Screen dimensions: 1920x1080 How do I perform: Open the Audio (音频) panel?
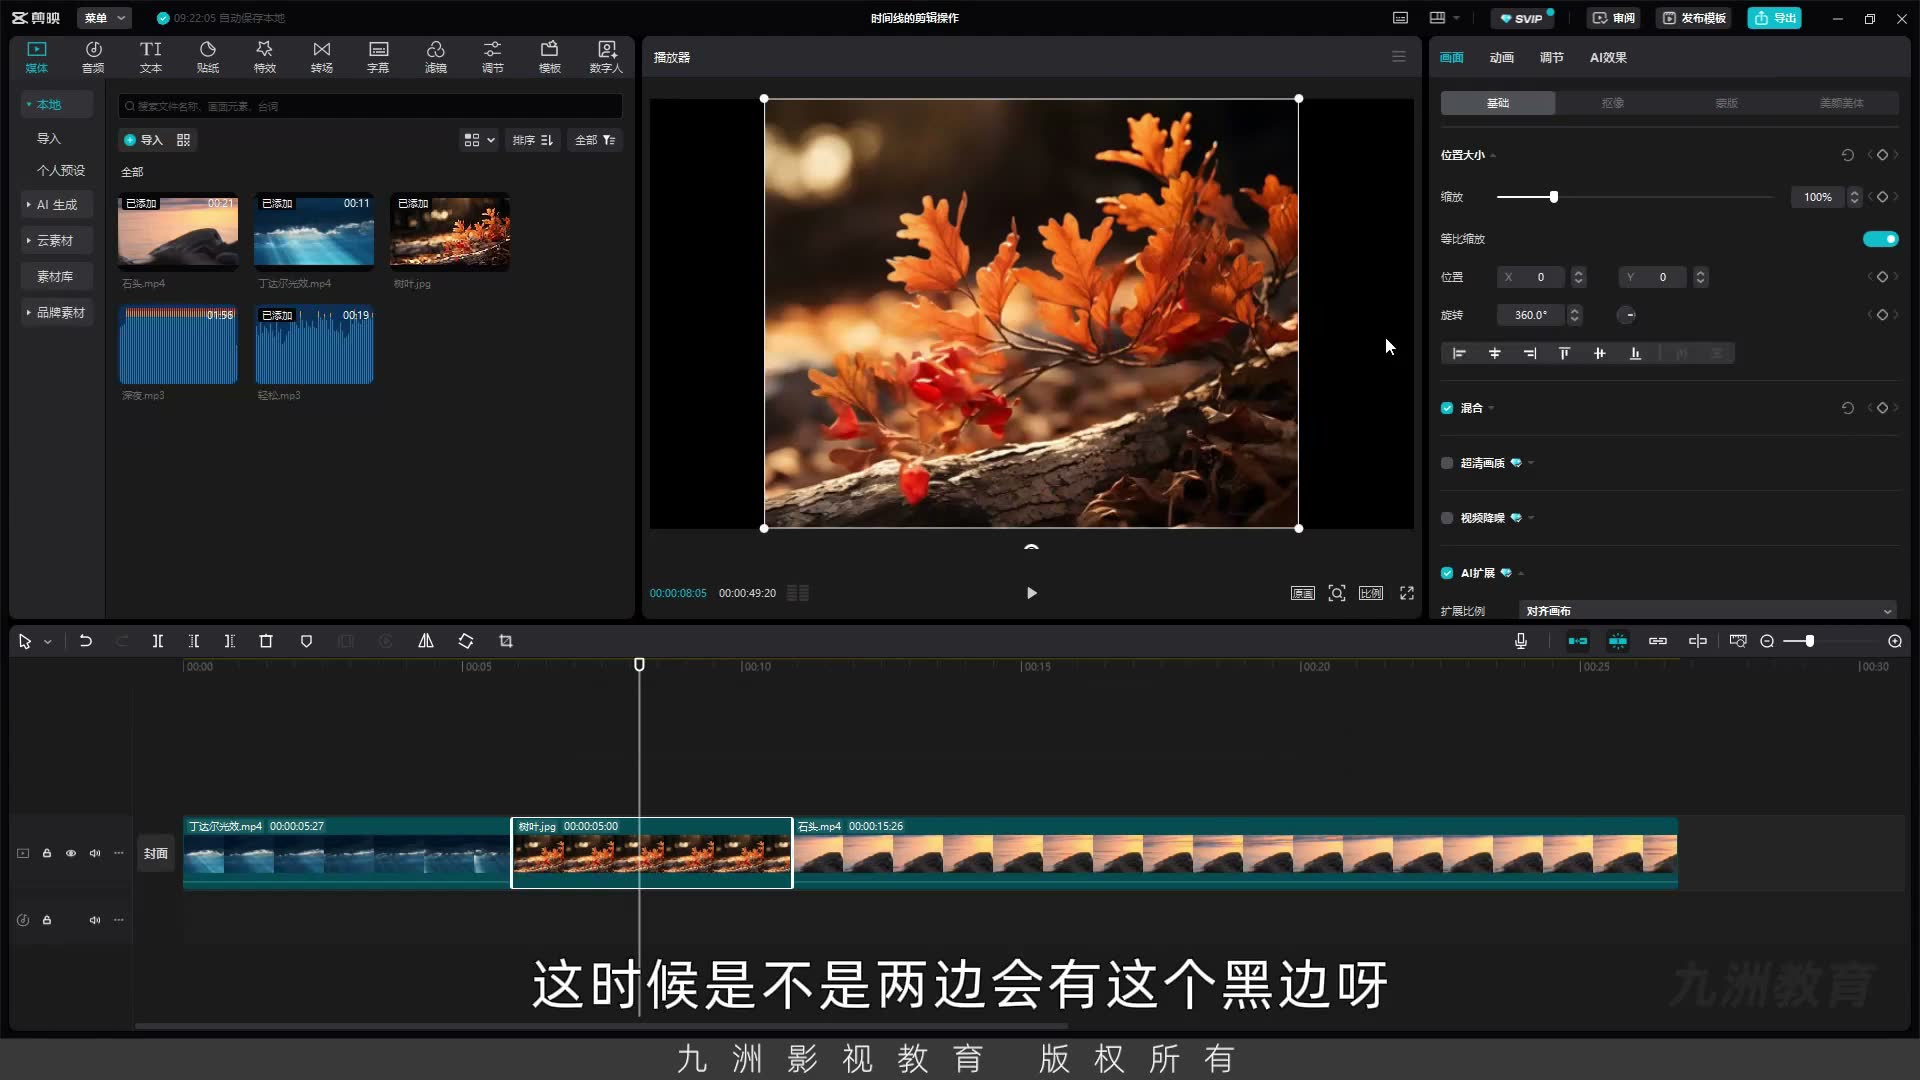pyautogui.click(x=93, y=57)
